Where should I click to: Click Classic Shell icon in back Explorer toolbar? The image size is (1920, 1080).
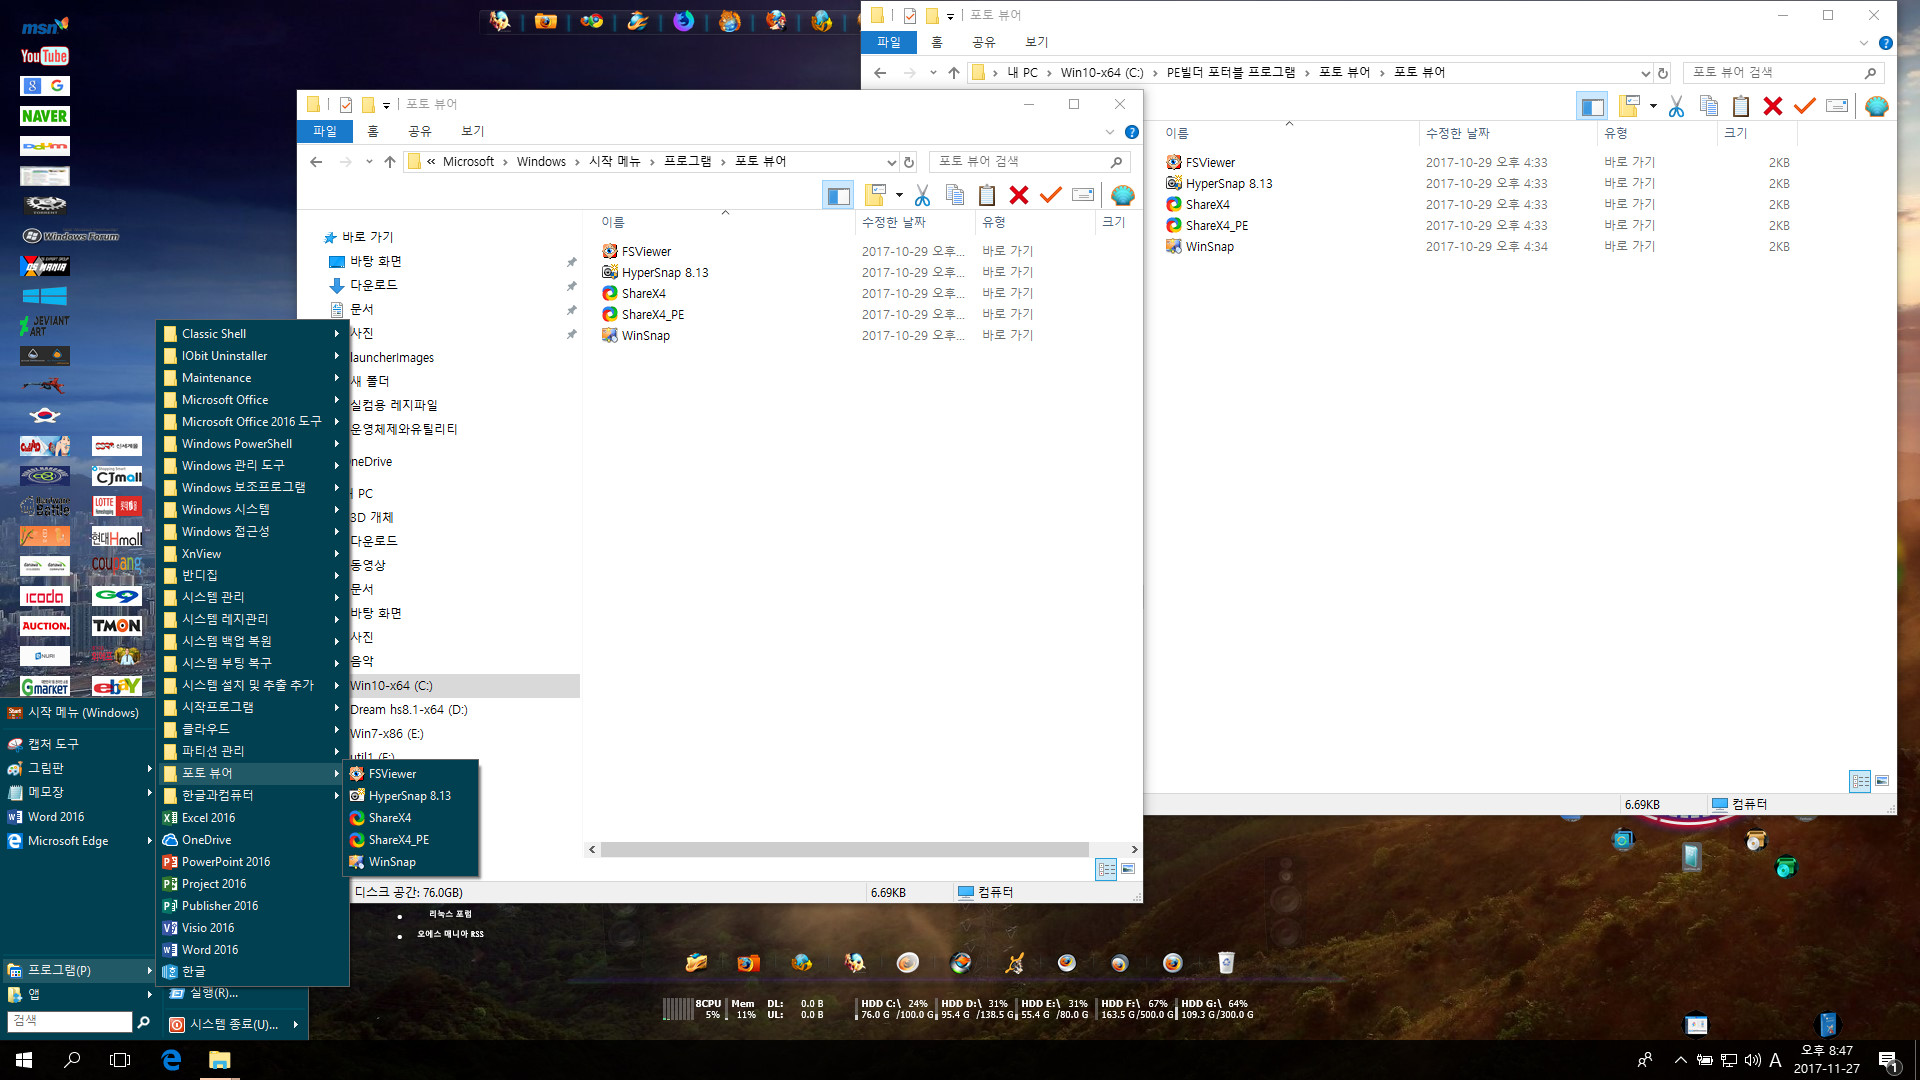click(1877, 106)
